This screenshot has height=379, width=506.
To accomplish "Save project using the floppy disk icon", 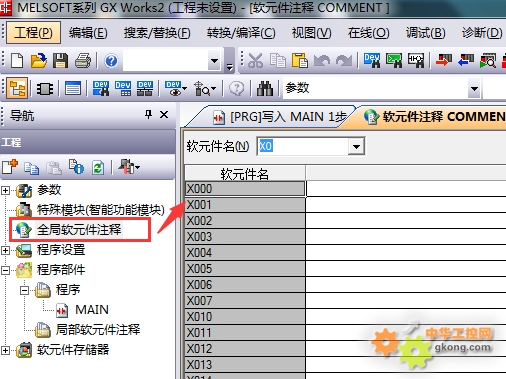I will [60, 61].
